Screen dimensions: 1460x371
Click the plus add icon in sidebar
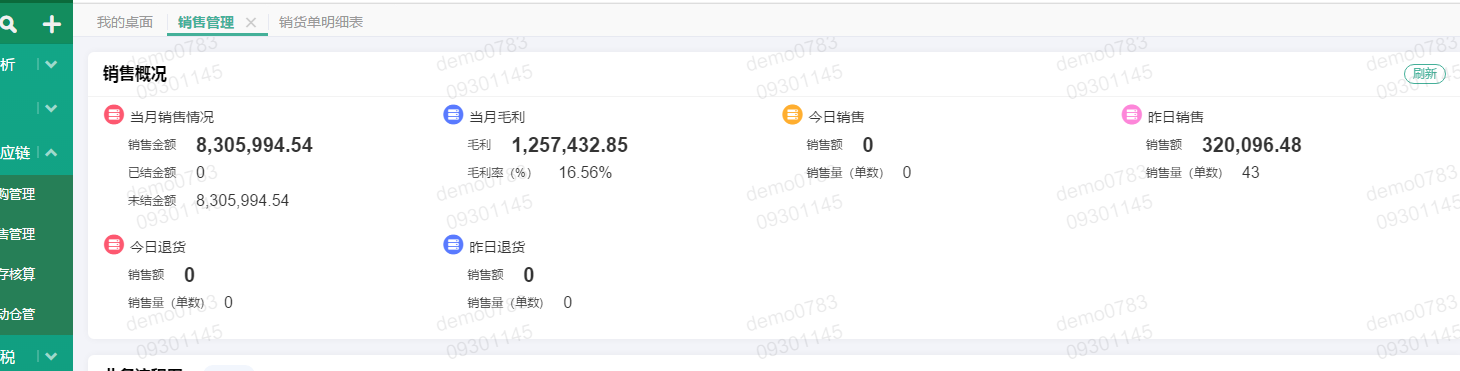click(x=52, y=24)
